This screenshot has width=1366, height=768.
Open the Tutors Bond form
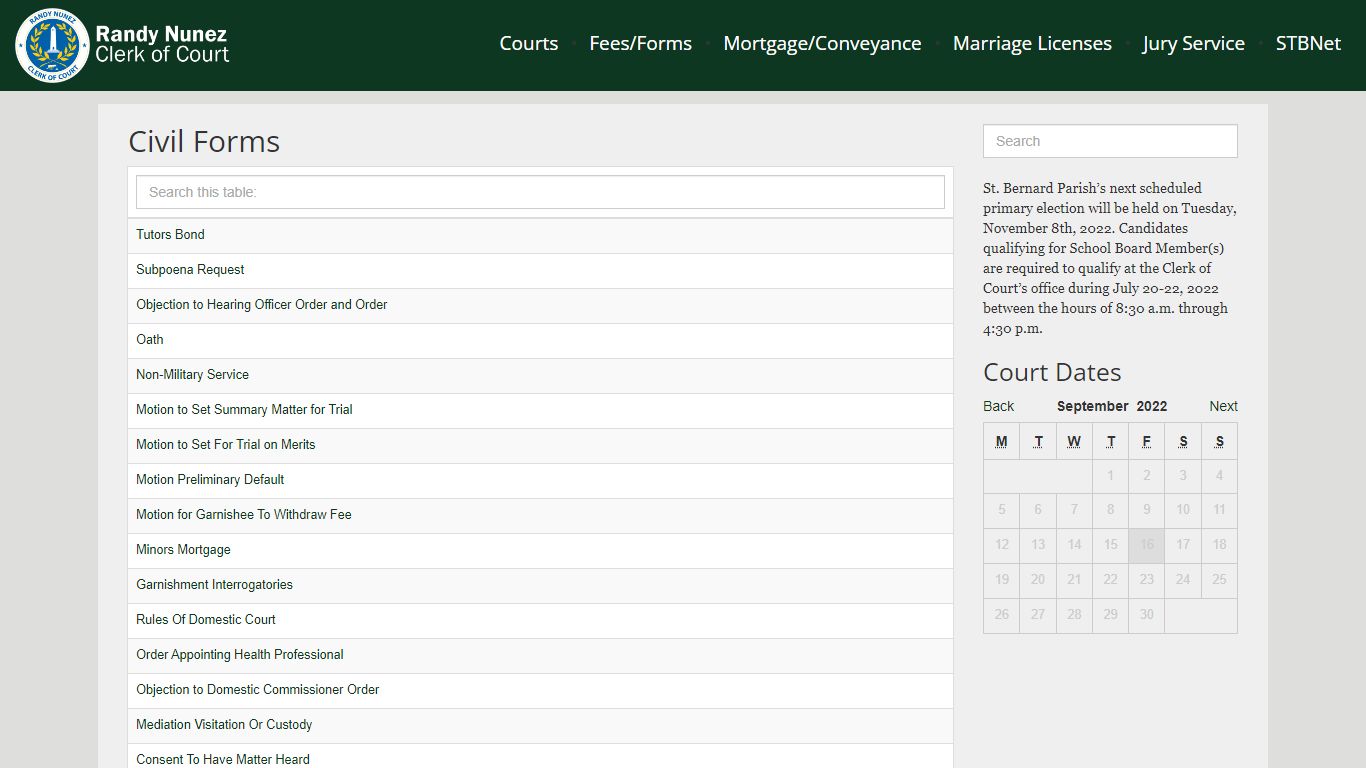click(170, 235)
